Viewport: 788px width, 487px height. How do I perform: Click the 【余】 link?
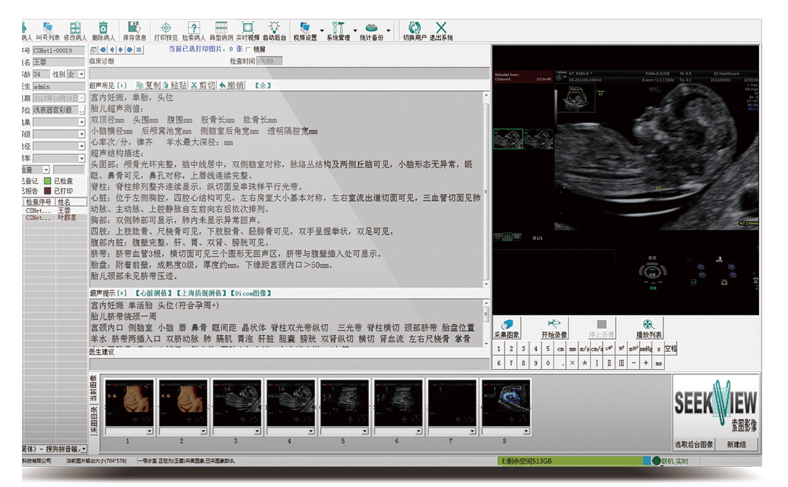click(x=263, y=85)
